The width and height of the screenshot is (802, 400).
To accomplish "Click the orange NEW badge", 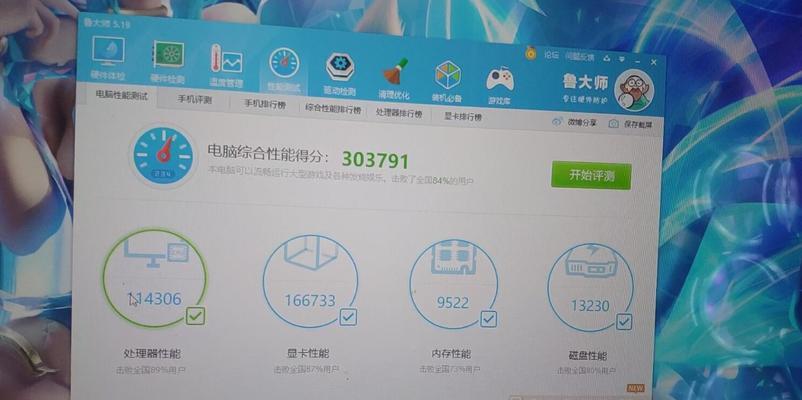I will (635, 388).
